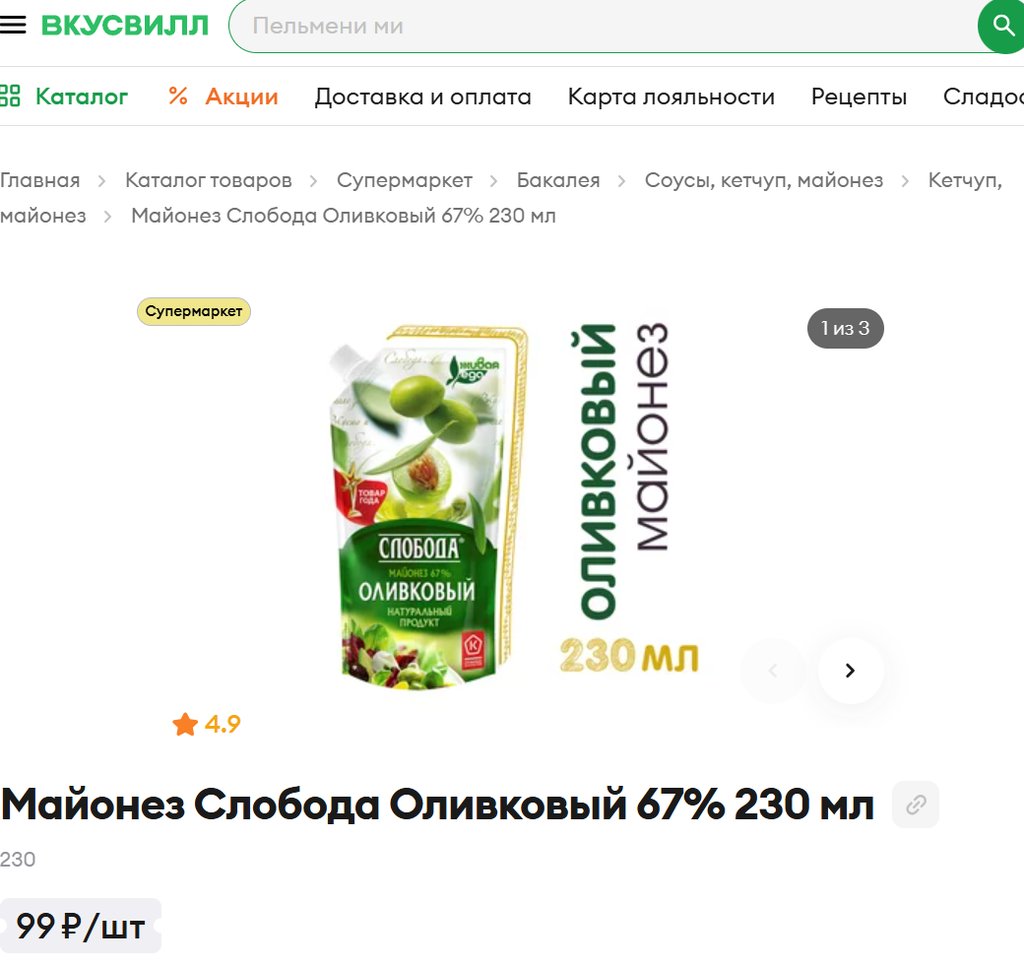Open Бакалея breadcrumb link

tap(558, 180)
